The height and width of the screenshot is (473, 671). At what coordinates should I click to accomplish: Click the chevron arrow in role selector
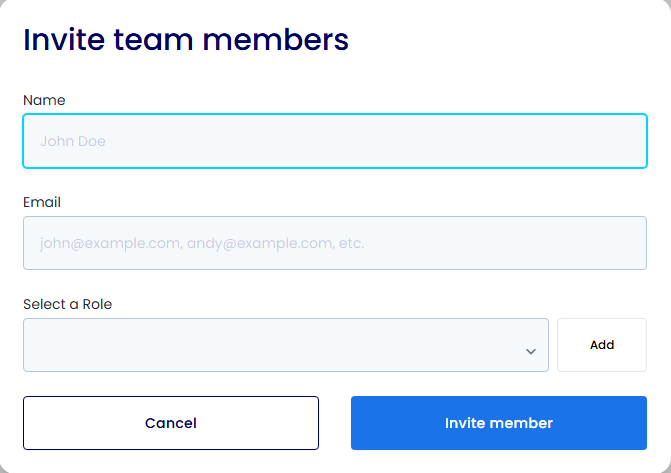tap(531, 351)
